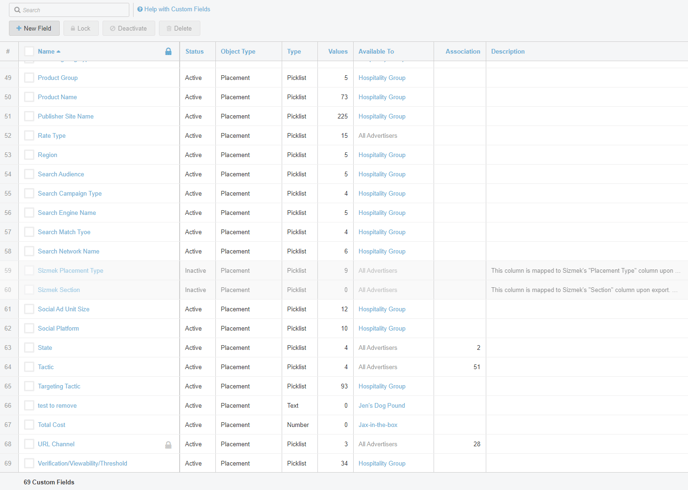Click Sizmek Placement Type description text

pyautogui.click(x=586, y=271)
